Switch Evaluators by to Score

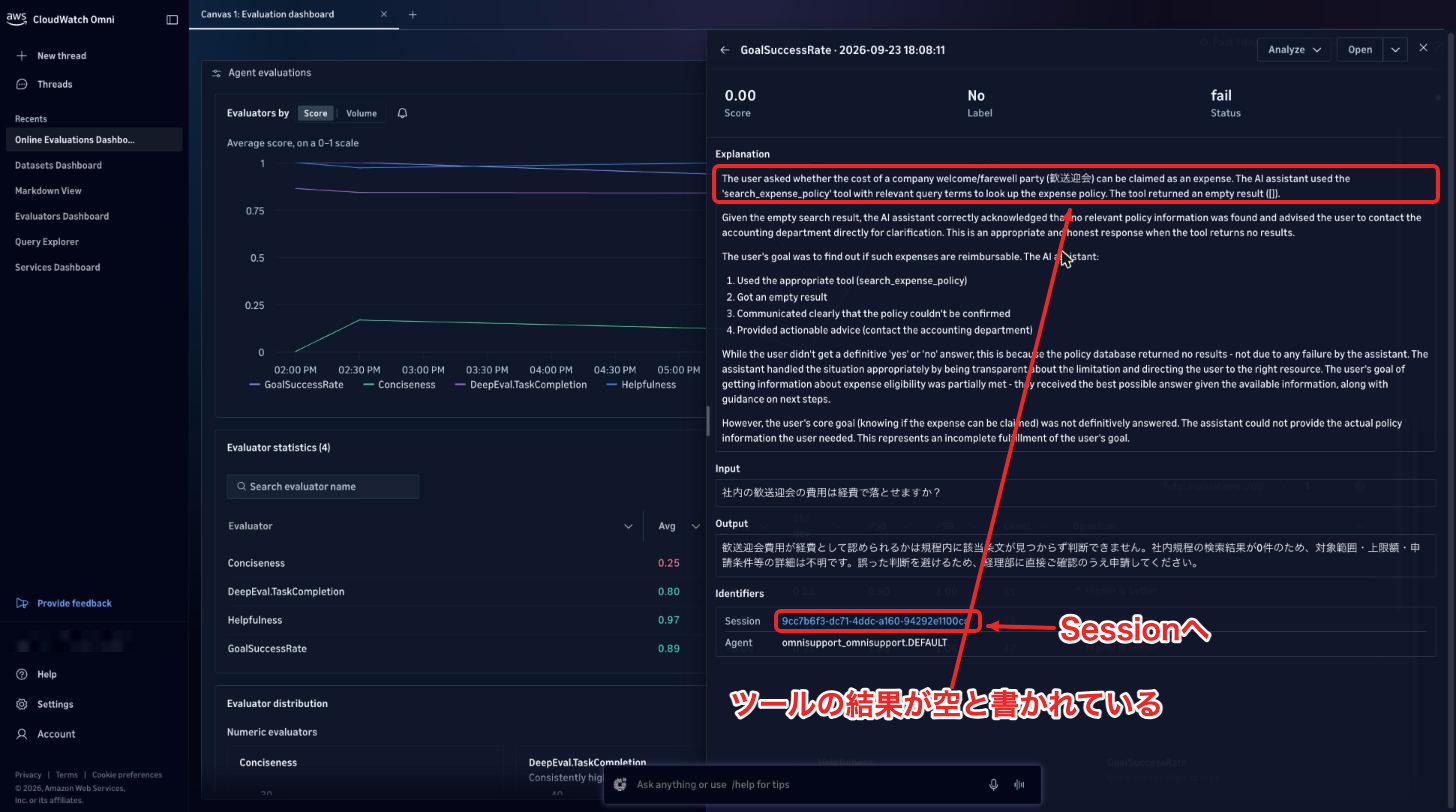coord(315,113)
